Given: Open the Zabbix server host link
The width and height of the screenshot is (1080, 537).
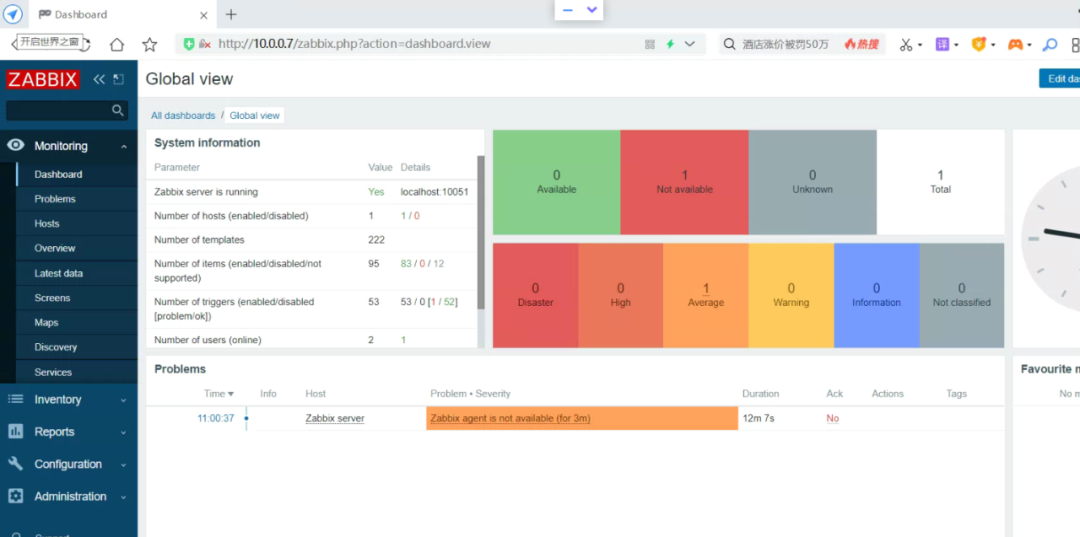Looking at the screenshot, I should tap(334, 418).
